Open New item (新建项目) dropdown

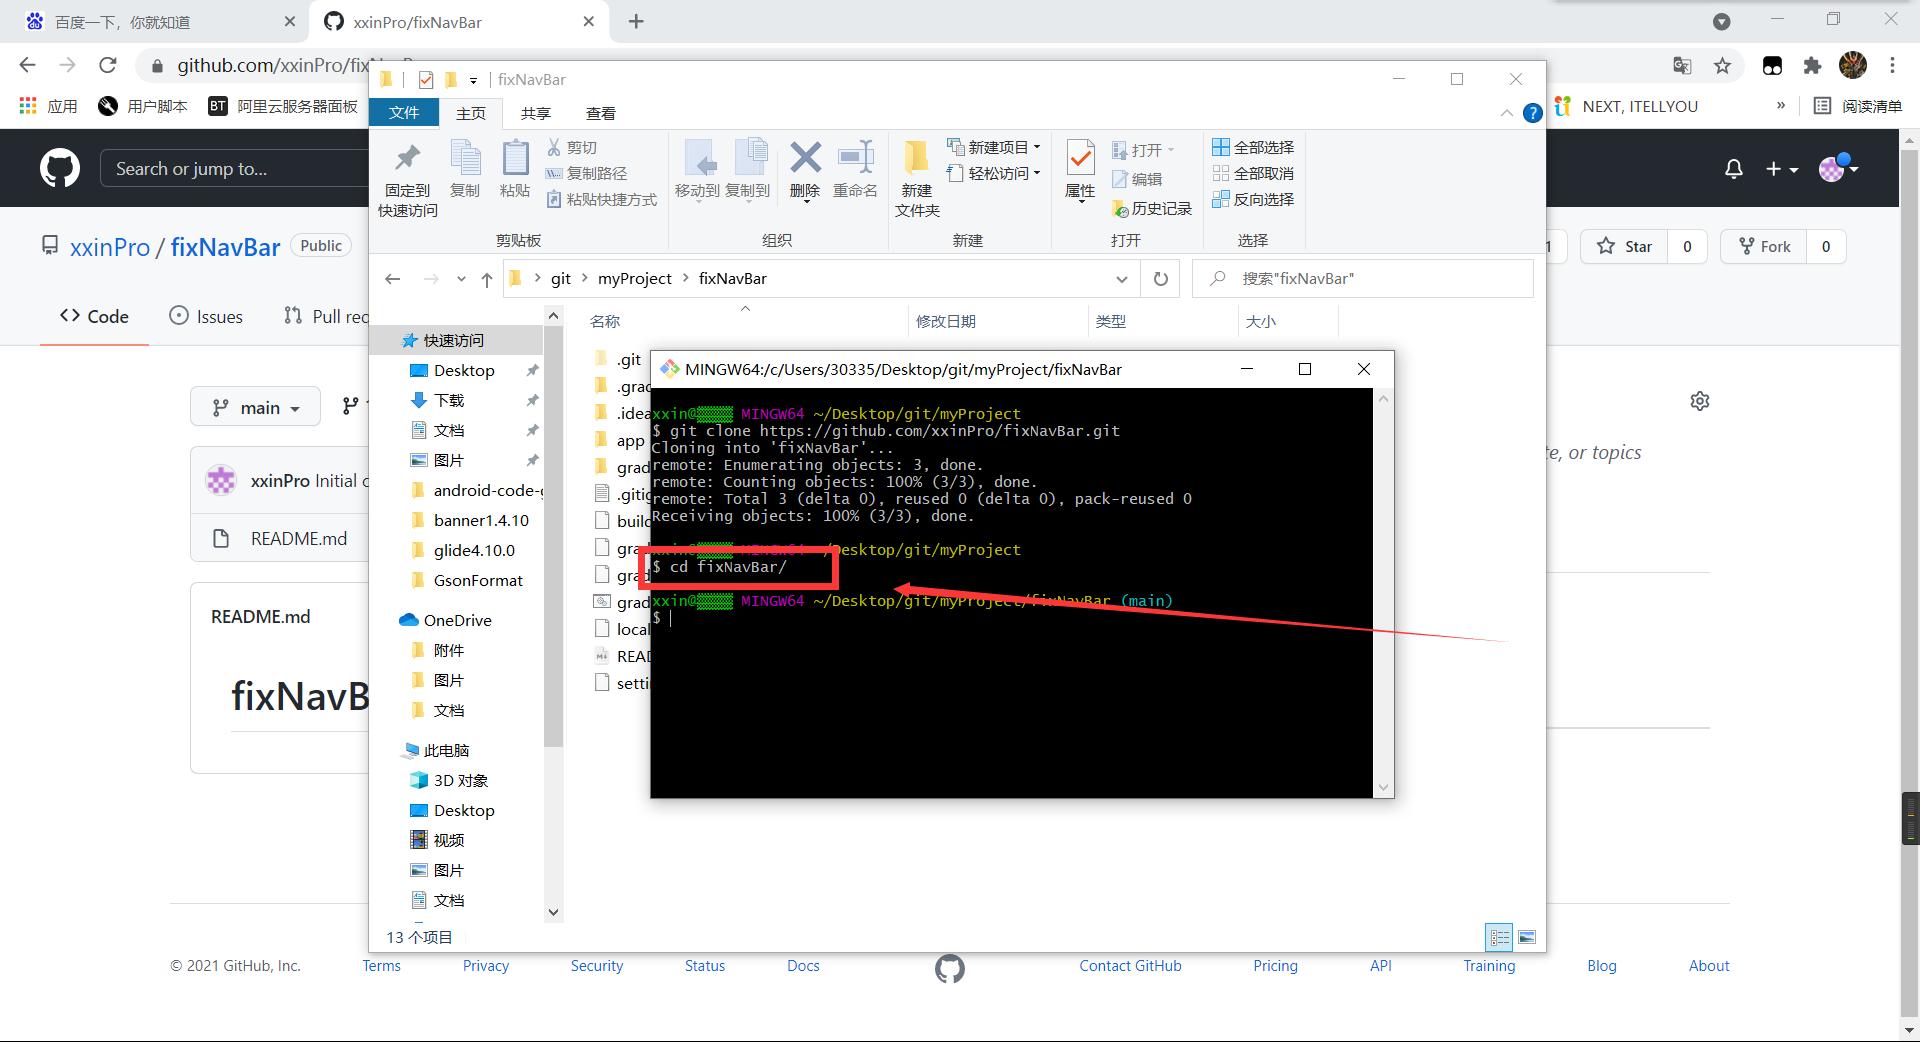coord(994,147)
